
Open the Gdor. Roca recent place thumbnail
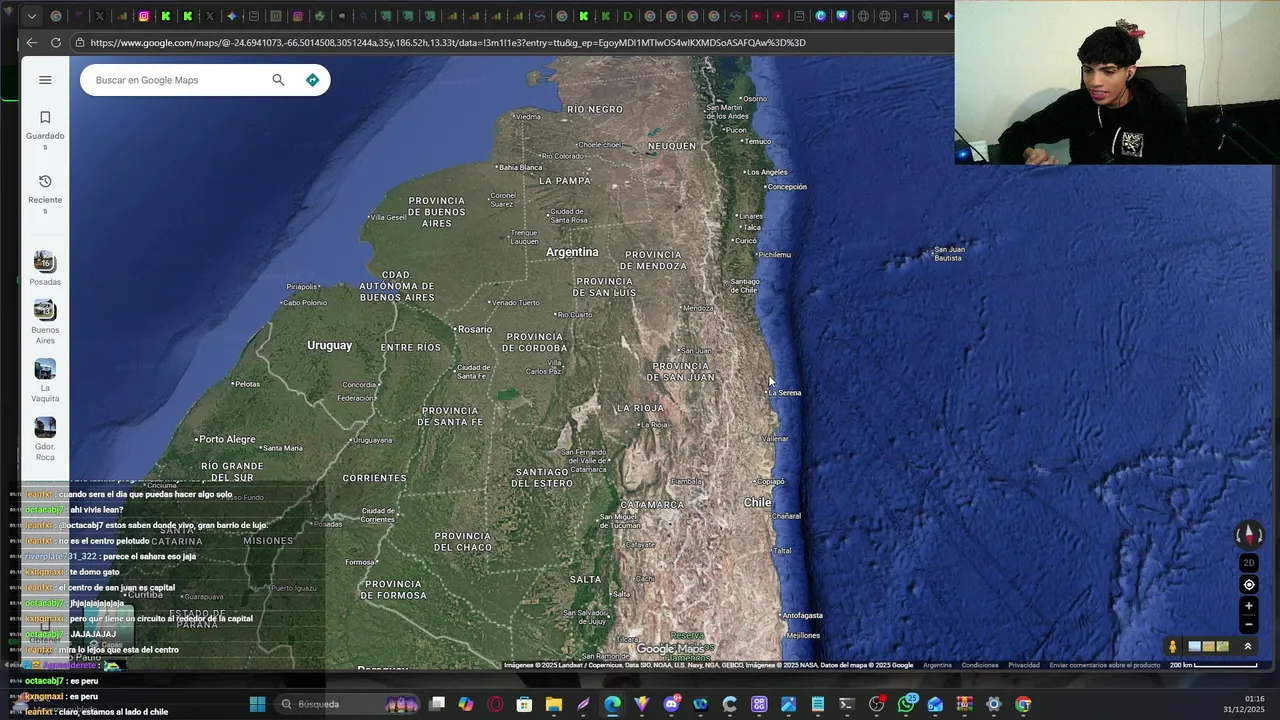(45, 427)
